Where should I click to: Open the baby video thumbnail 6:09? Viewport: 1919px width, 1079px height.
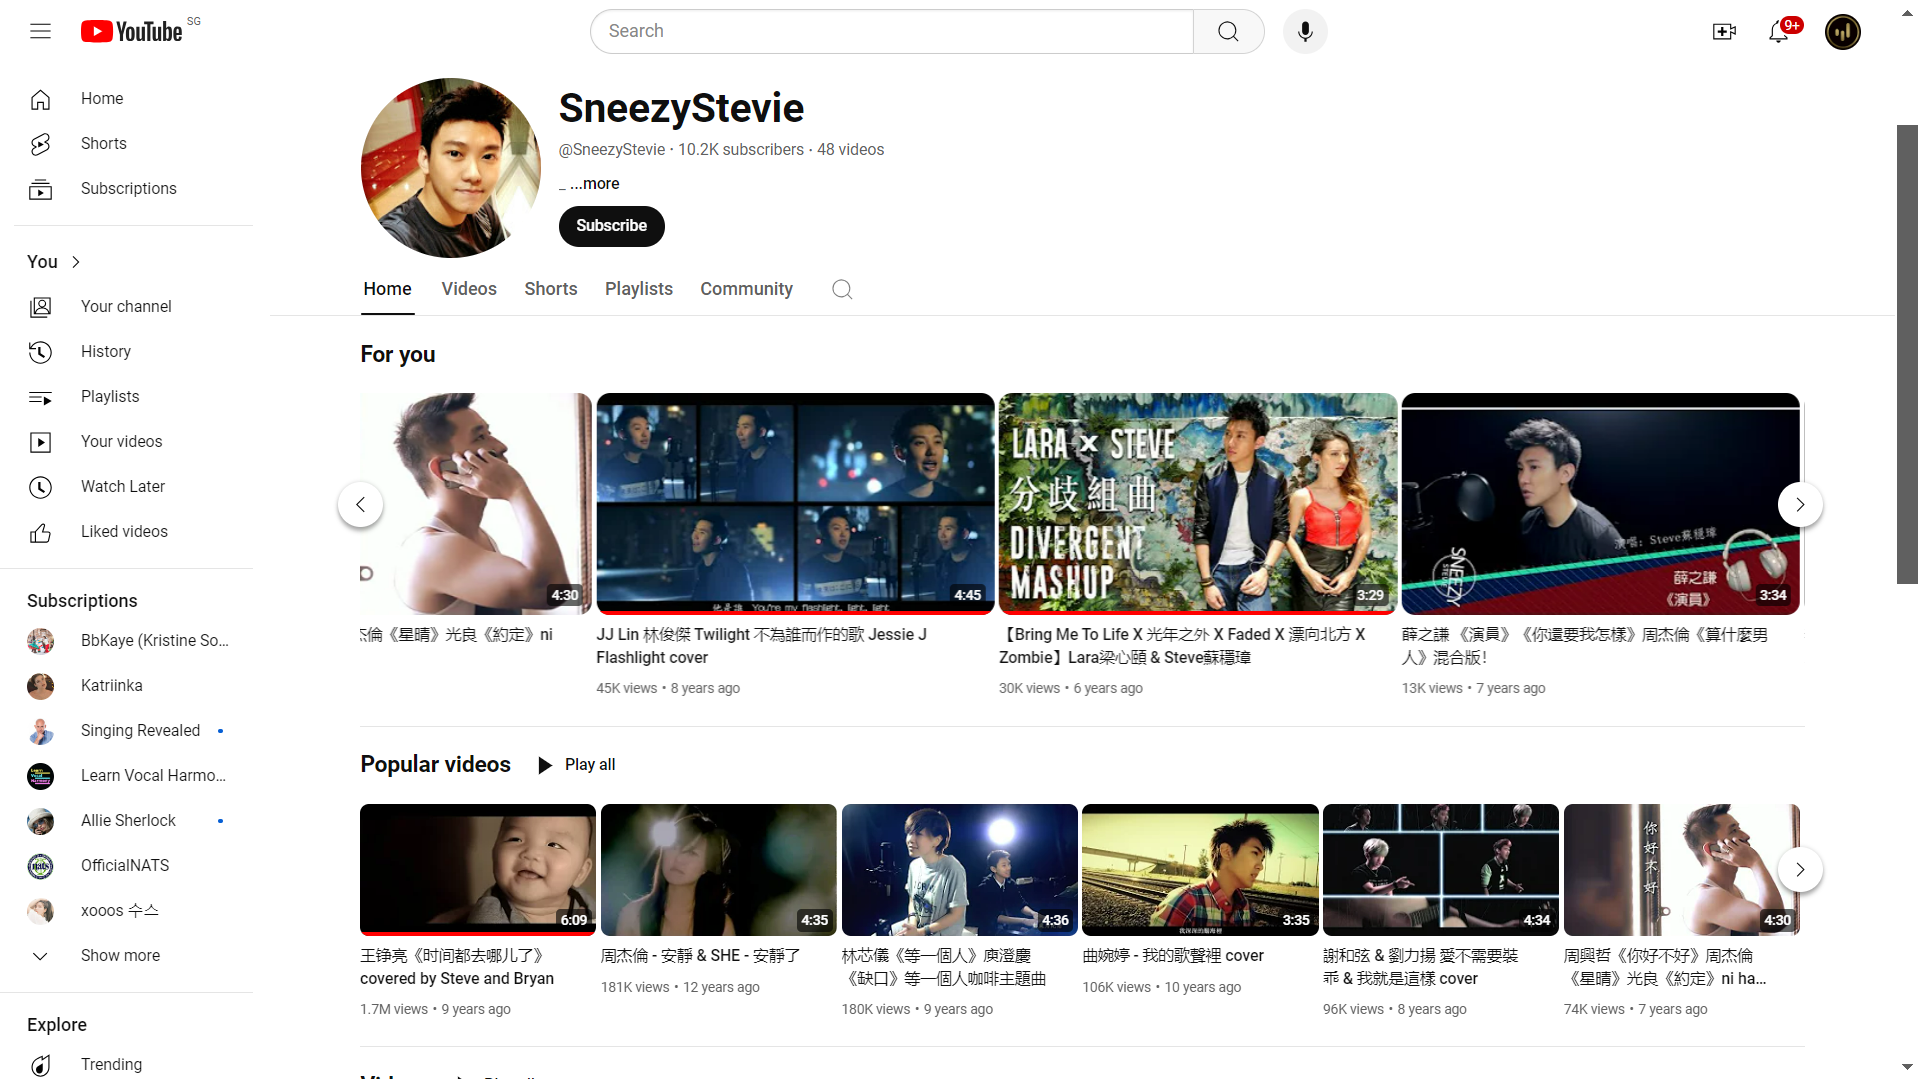point(477,869)
